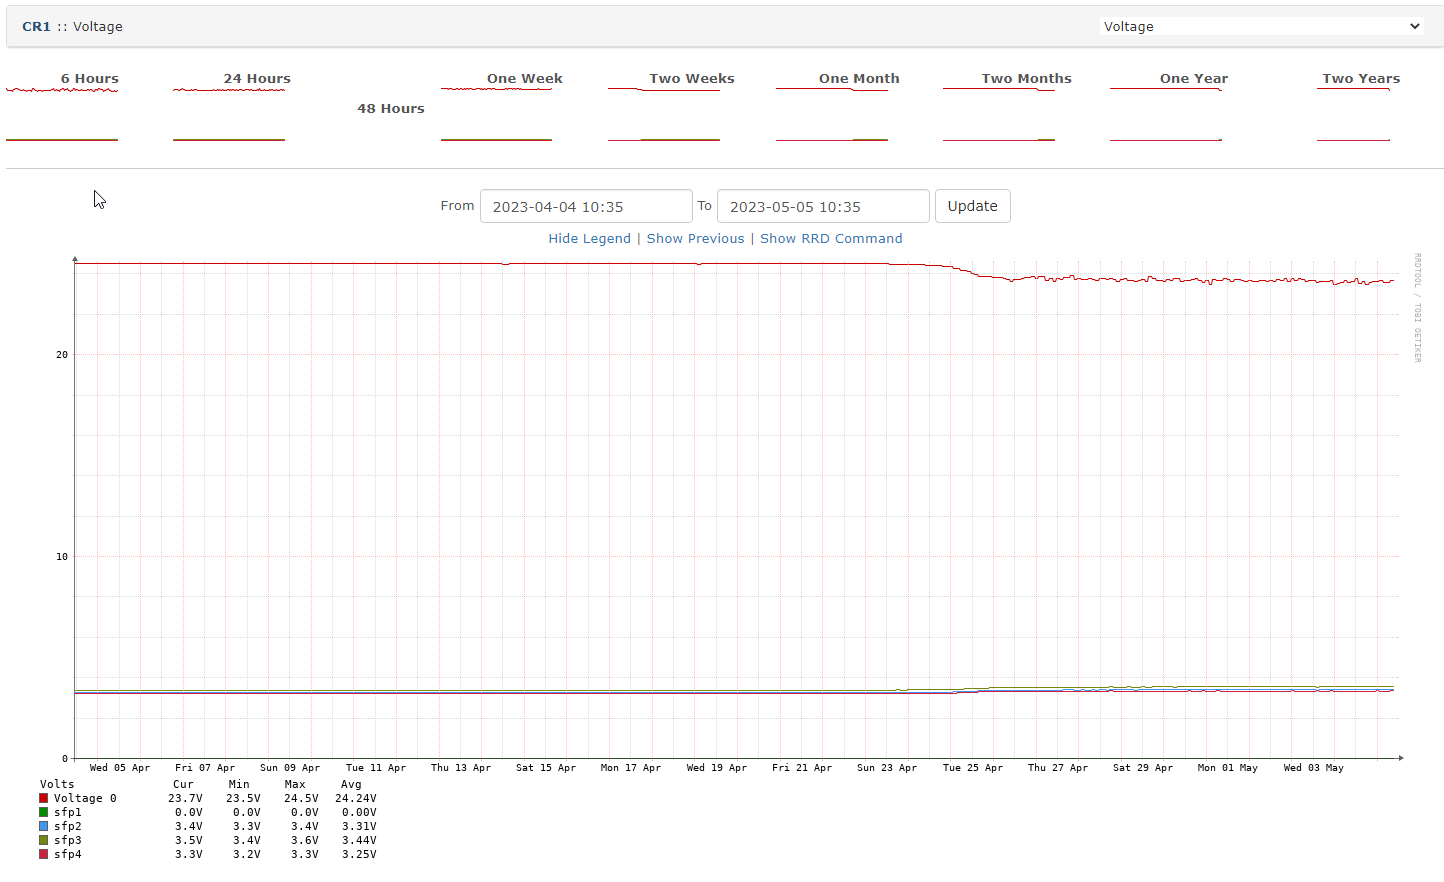This screenshot has height=882, width=1444.
Task: Click the Hide Legend link
Action: pos(589,239)
